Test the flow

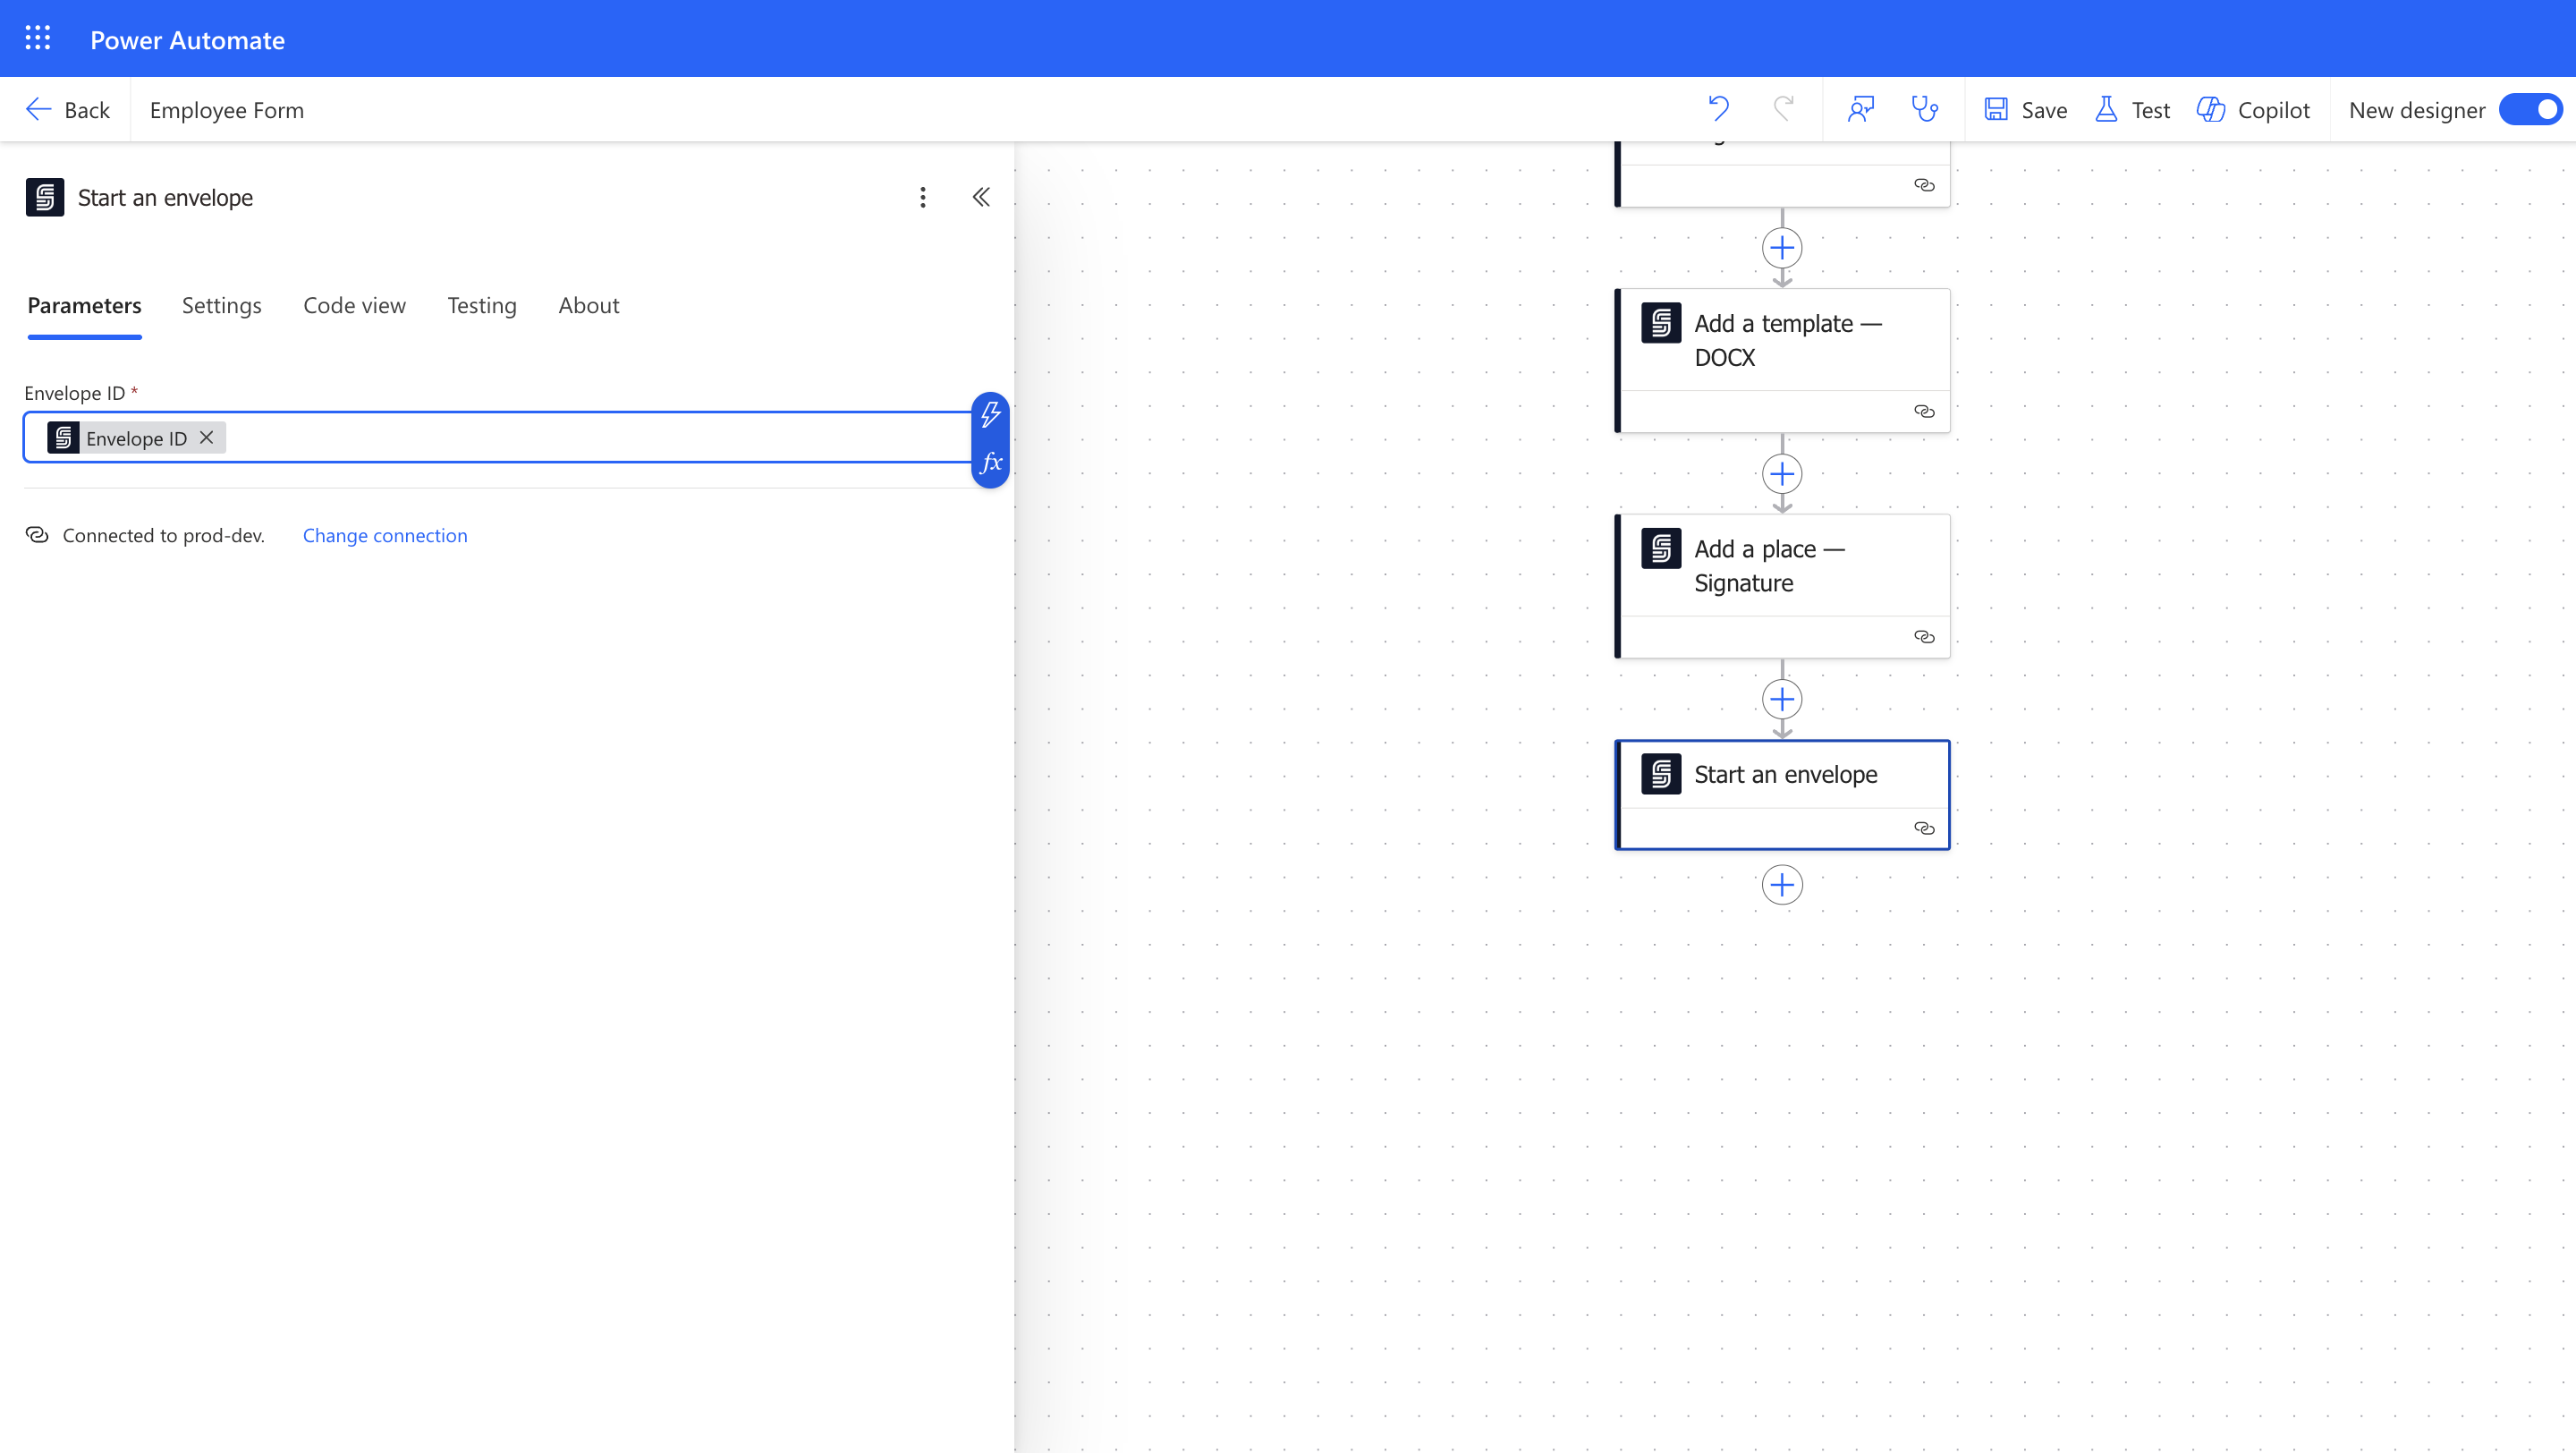tap(2132, 109)
